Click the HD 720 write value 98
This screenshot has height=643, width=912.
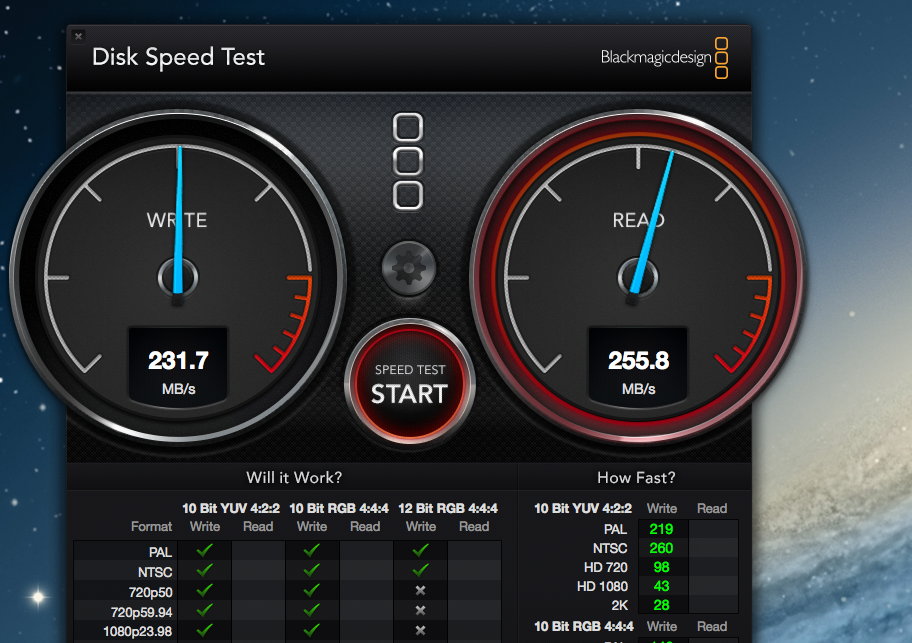pyautogui.click(x=661, y=567)
